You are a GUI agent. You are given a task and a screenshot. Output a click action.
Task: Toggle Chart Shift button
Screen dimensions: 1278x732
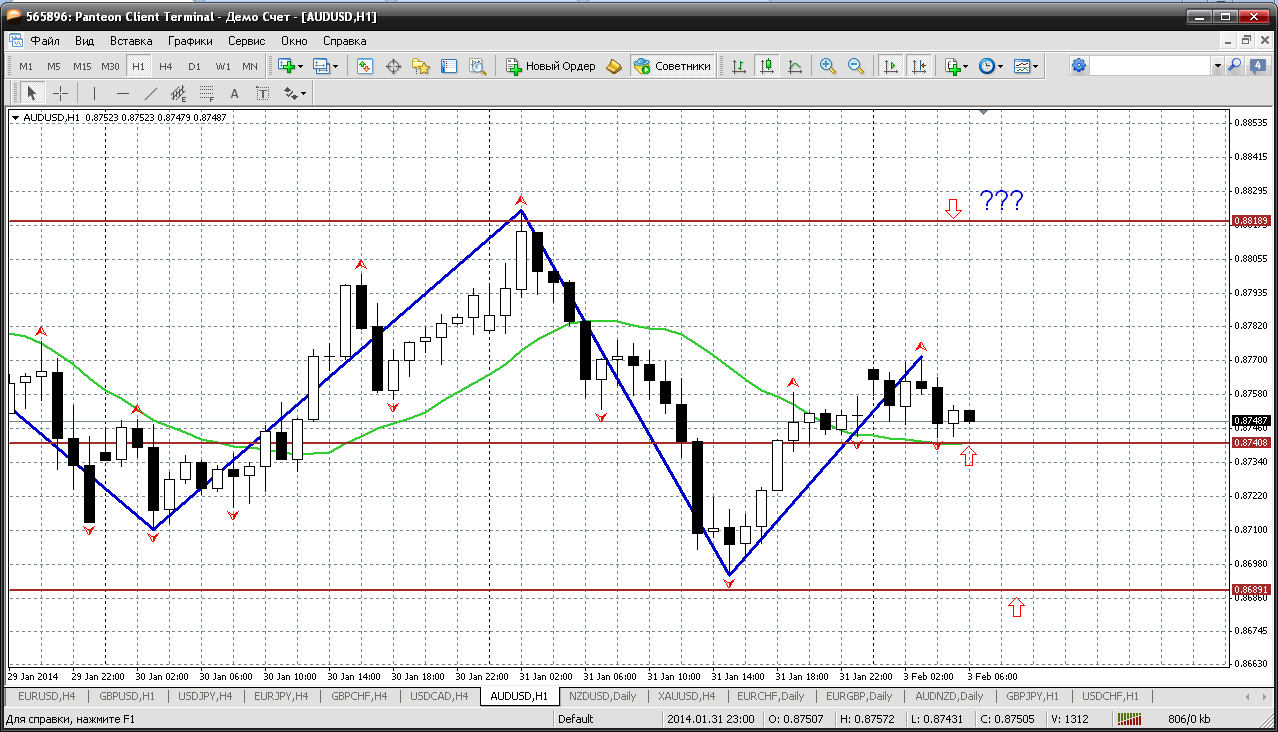pos(918,66)
